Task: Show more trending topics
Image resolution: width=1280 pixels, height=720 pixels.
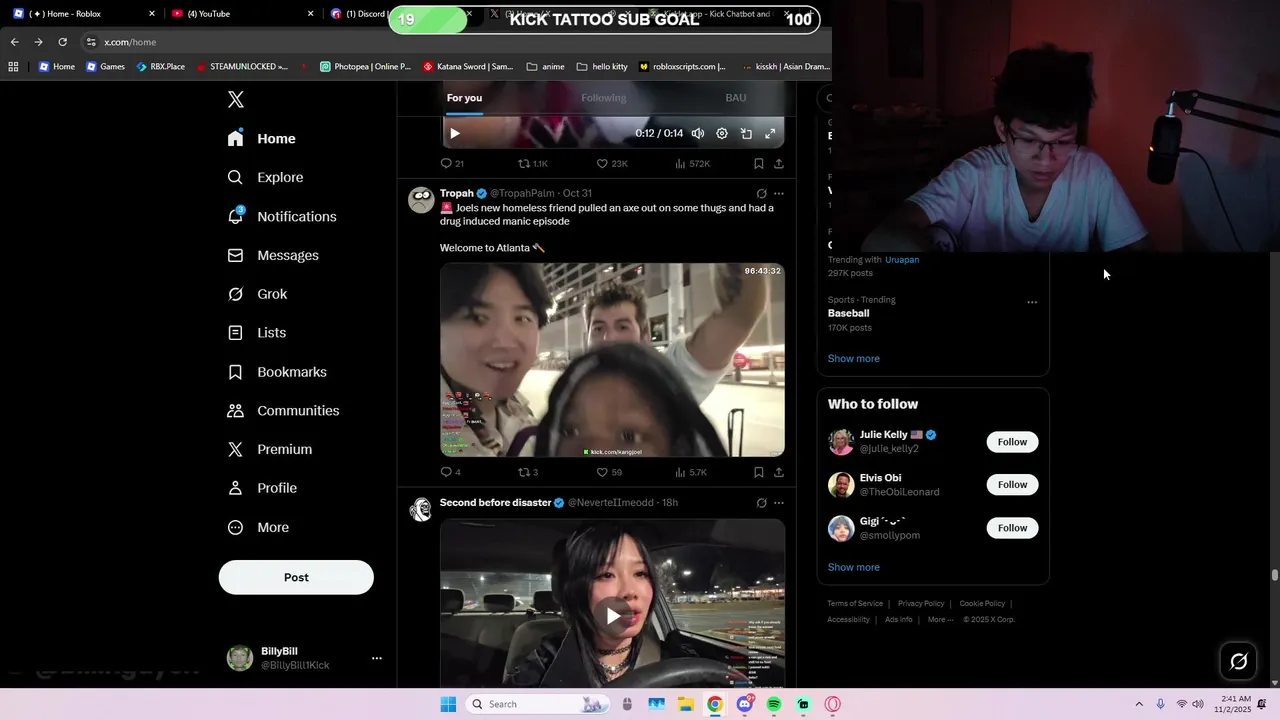Action: click(x=854, y=359)
